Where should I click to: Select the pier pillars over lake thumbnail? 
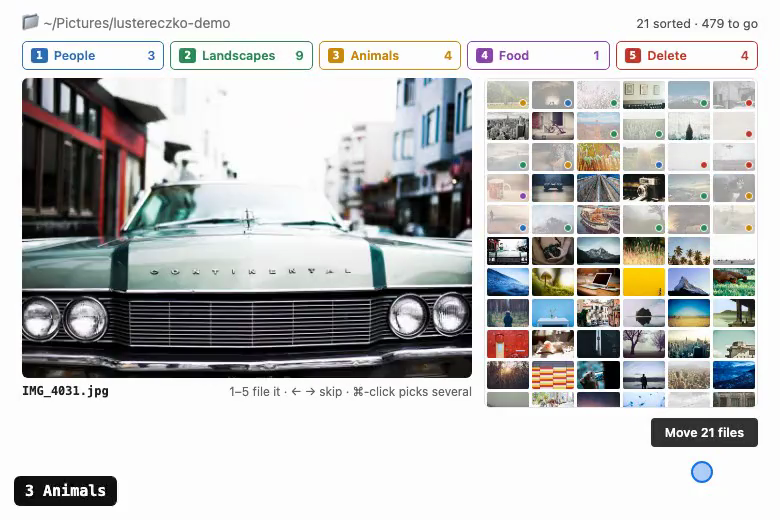coord(734,313)
